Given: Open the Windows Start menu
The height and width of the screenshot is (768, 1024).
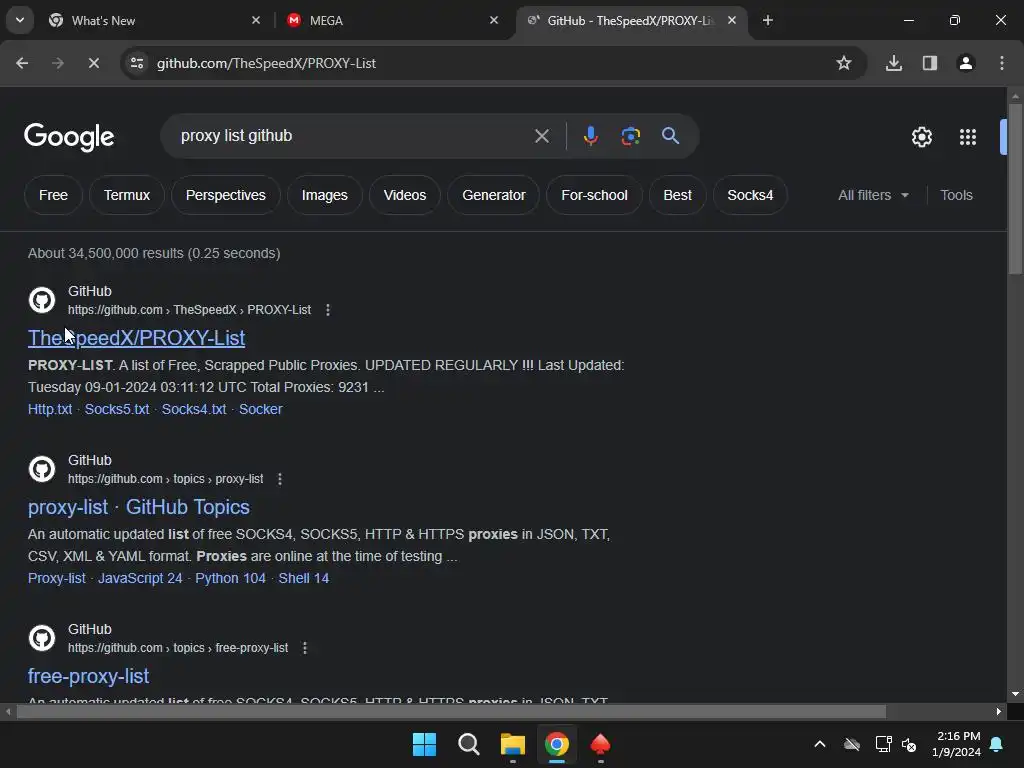Looking at the screenshot, I should coord(424,744).
